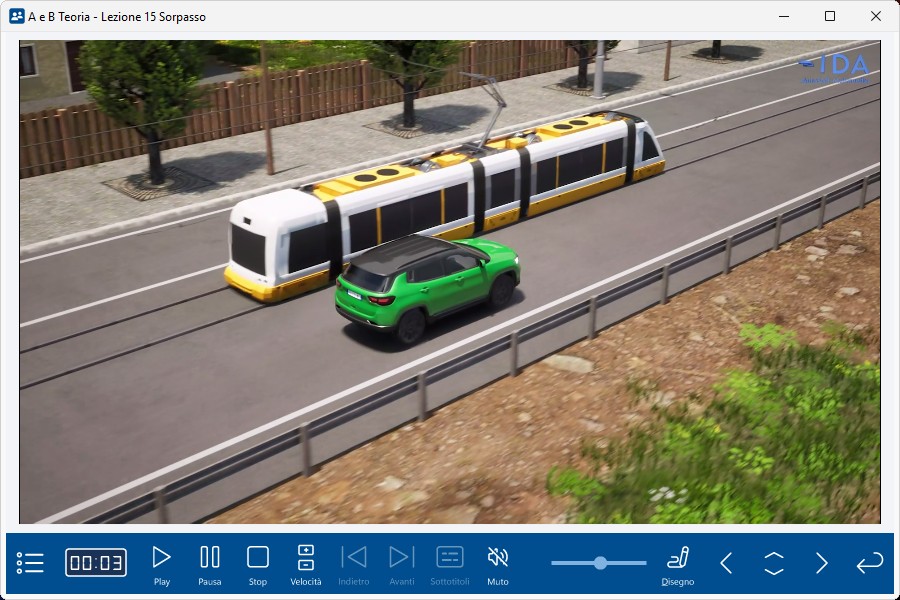The width and height of the screenshot is (900, 600).
Task: Open the Velocità speed control
Action: point(306,564)
